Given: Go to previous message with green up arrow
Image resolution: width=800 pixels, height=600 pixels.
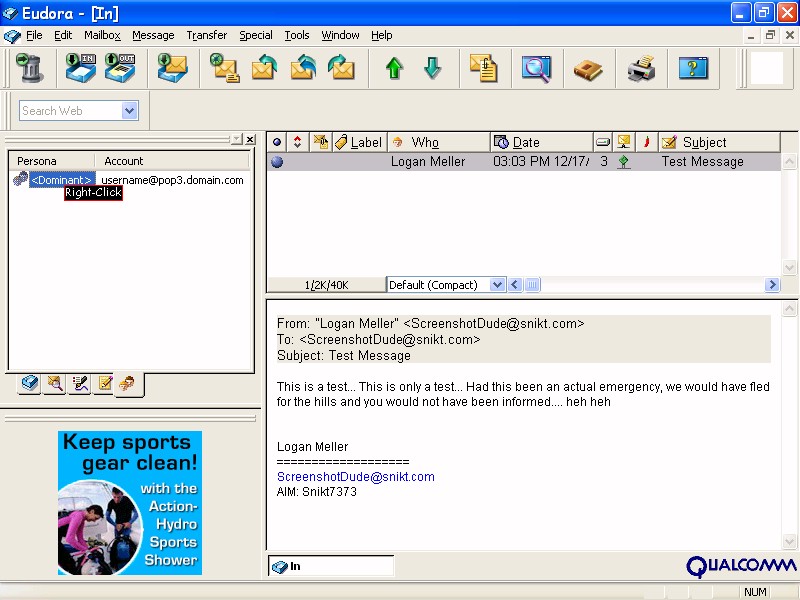Looking at the screenshot, I should click(x=394, y=68).
